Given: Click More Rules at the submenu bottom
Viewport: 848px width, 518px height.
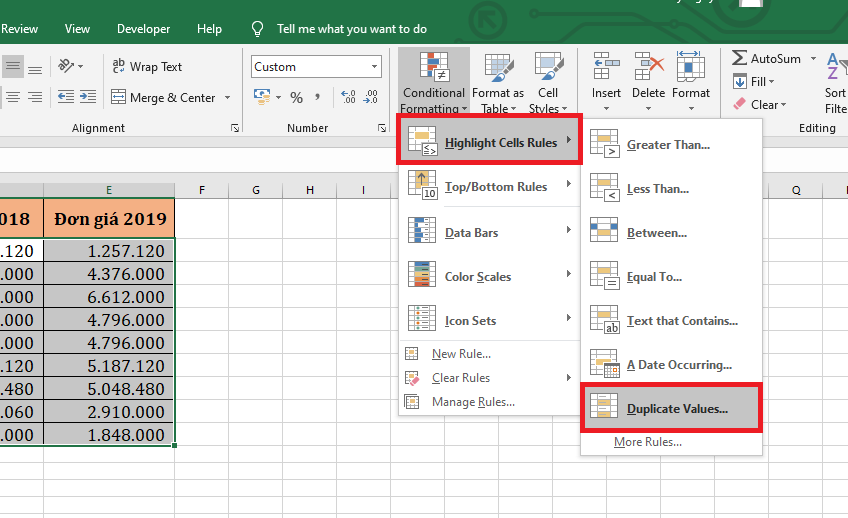Looking at the screenshot, I should point(648,442).
